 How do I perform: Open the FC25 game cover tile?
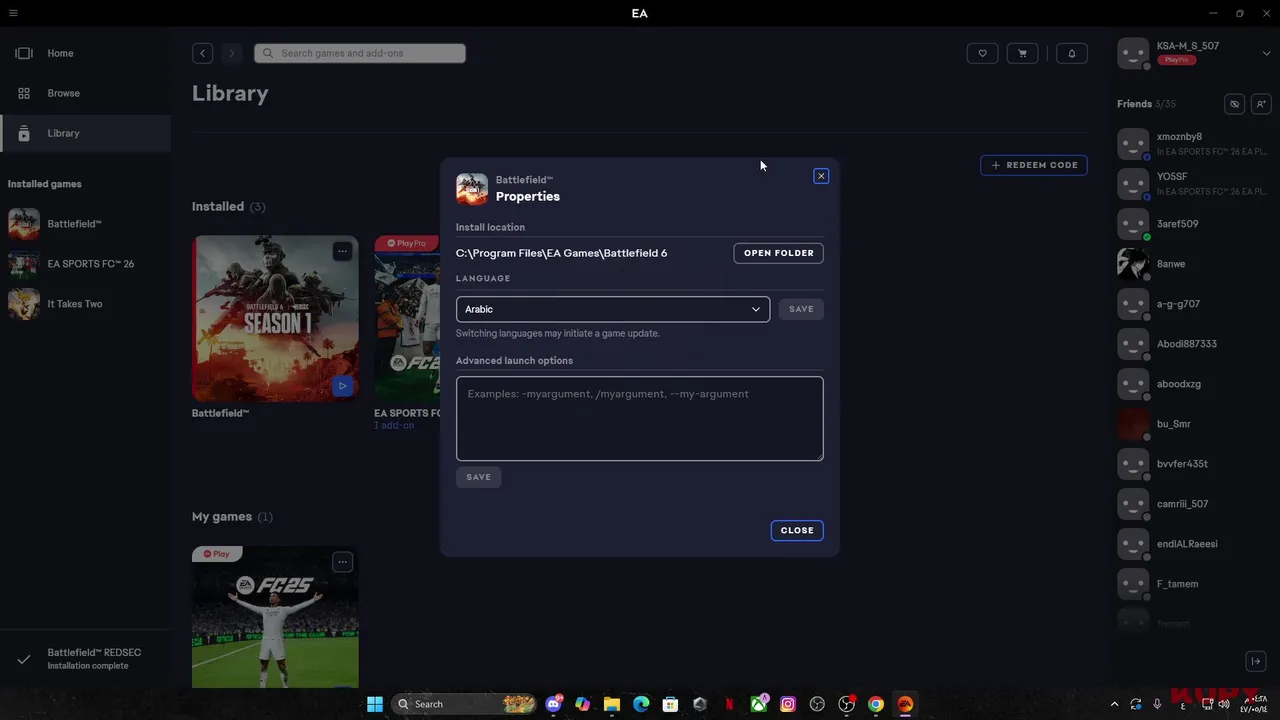click(x=275, y=616)
